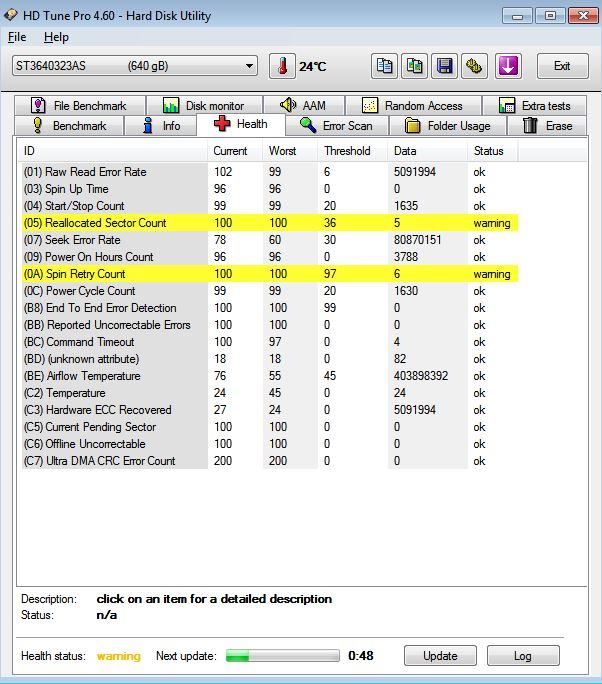602x684 pixels.
Task: Select the Spin Up Time row
Action: tap(270, 189)
